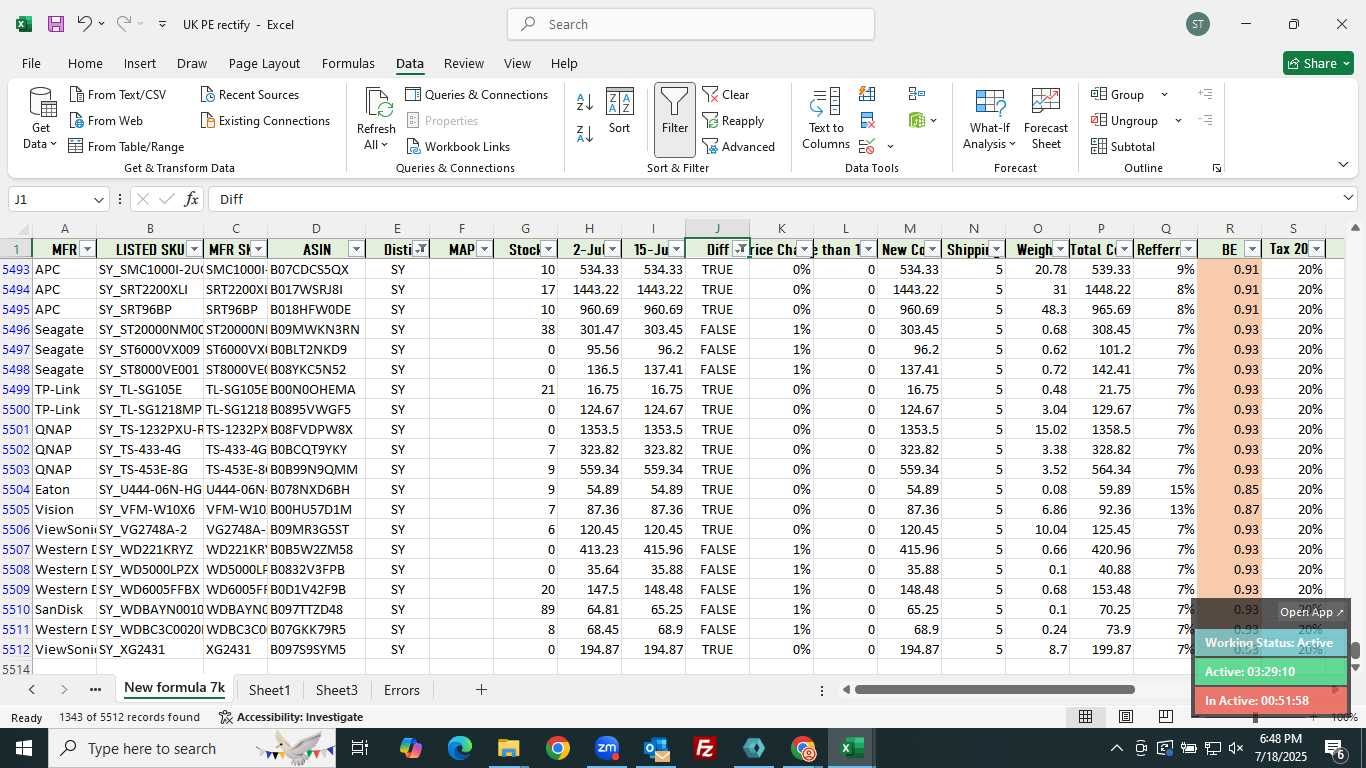Sort A to Z ascending

tap(585, 102)
